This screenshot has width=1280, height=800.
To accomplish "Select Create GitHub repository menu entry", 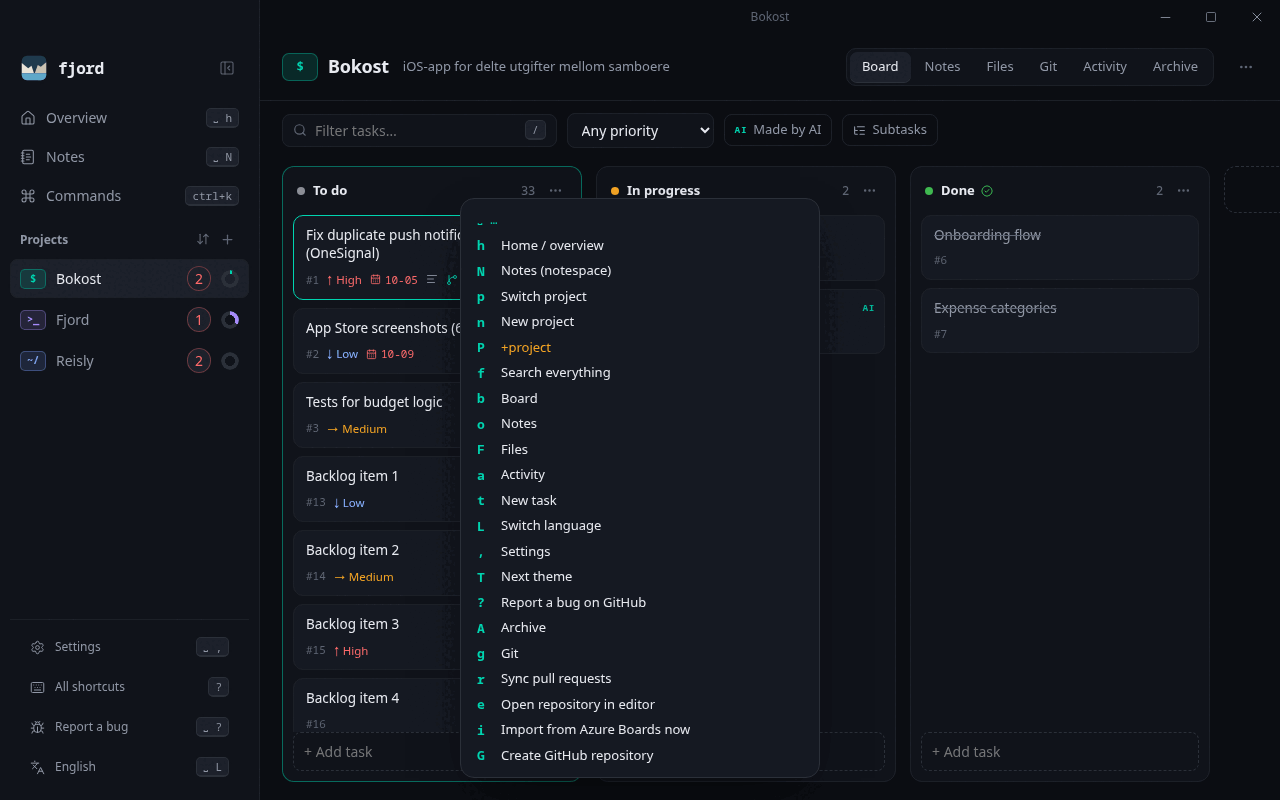I will tap(640, 756).
